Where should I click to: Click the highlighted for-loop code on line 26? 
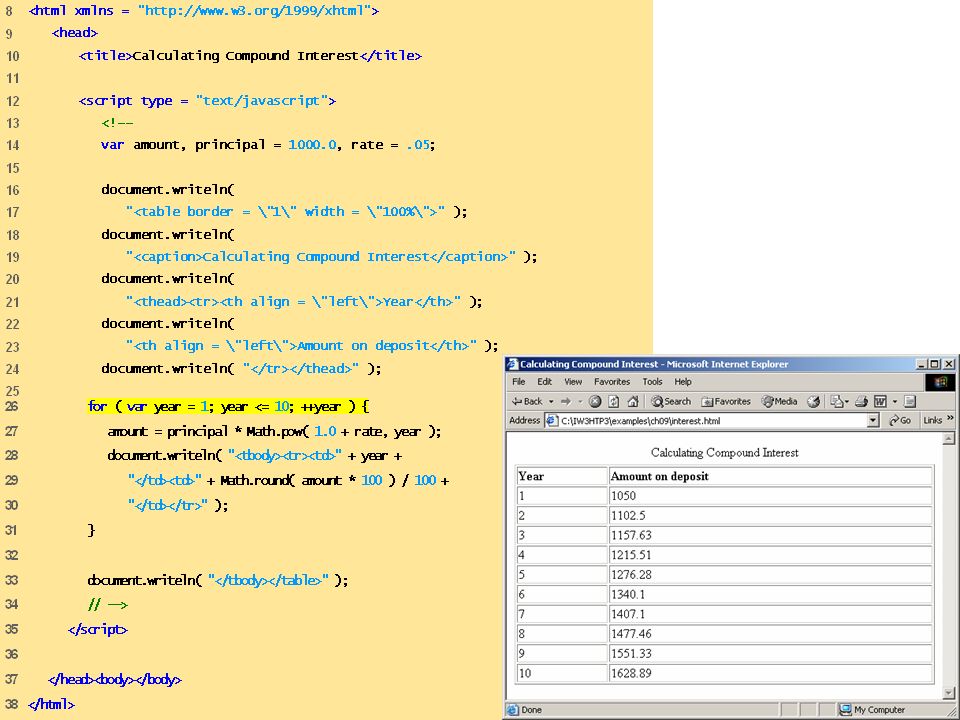coord(228,407)
